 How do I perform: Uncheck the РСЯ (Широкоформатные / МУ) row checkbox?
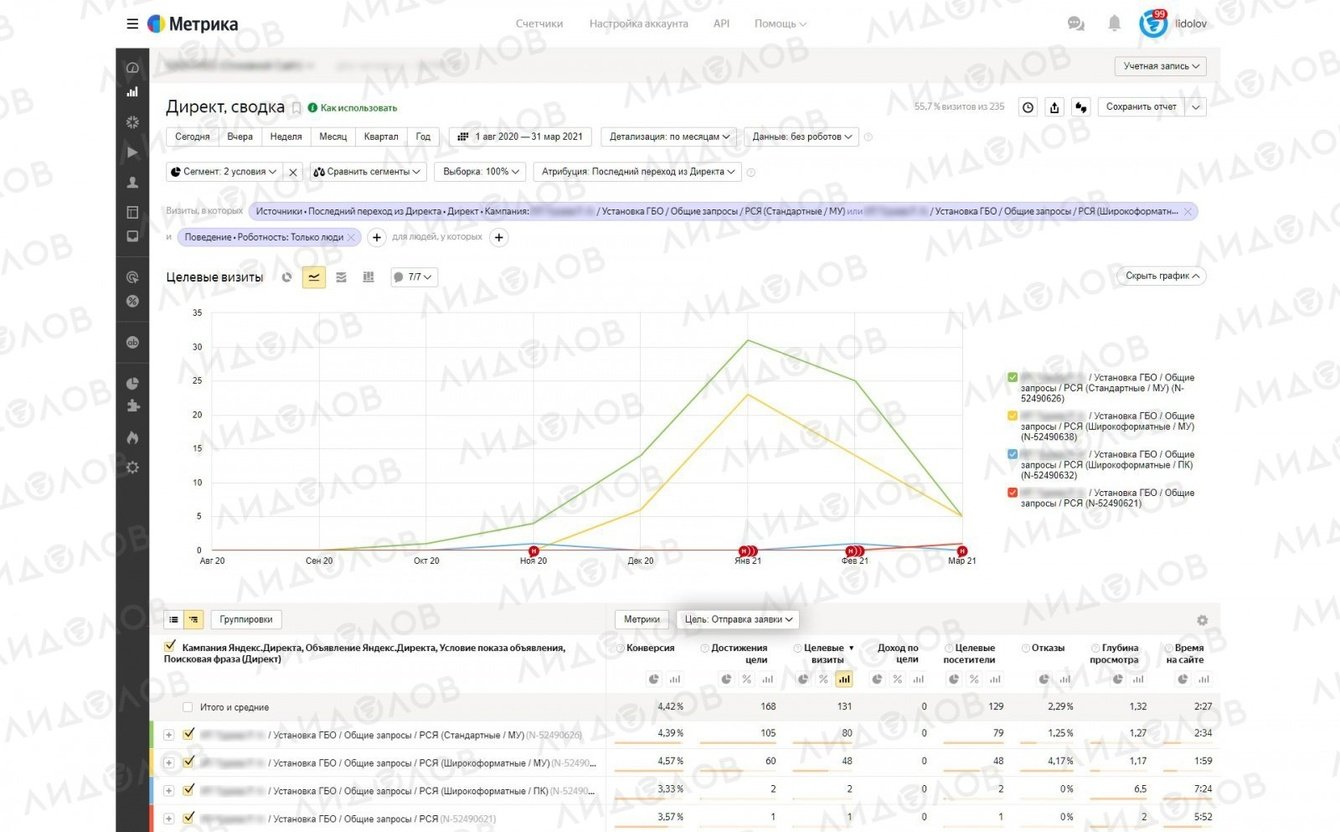[x=188, y=762]
